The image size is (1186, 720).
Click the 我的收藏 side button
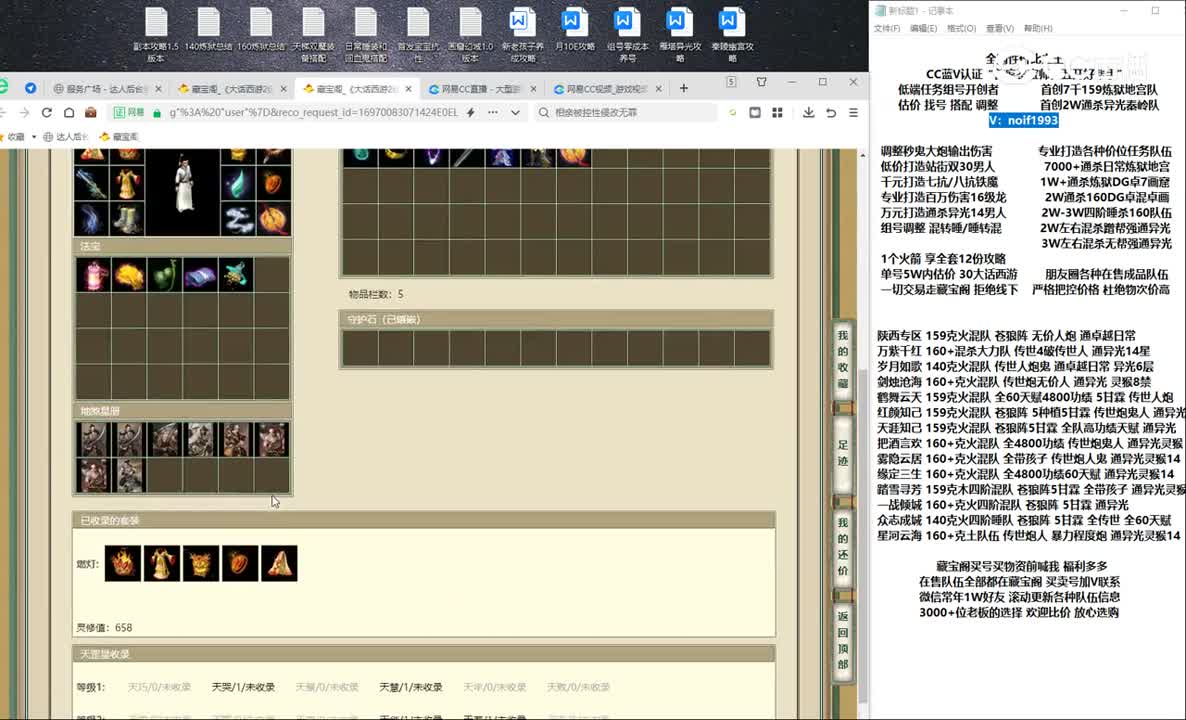(843, 359)
